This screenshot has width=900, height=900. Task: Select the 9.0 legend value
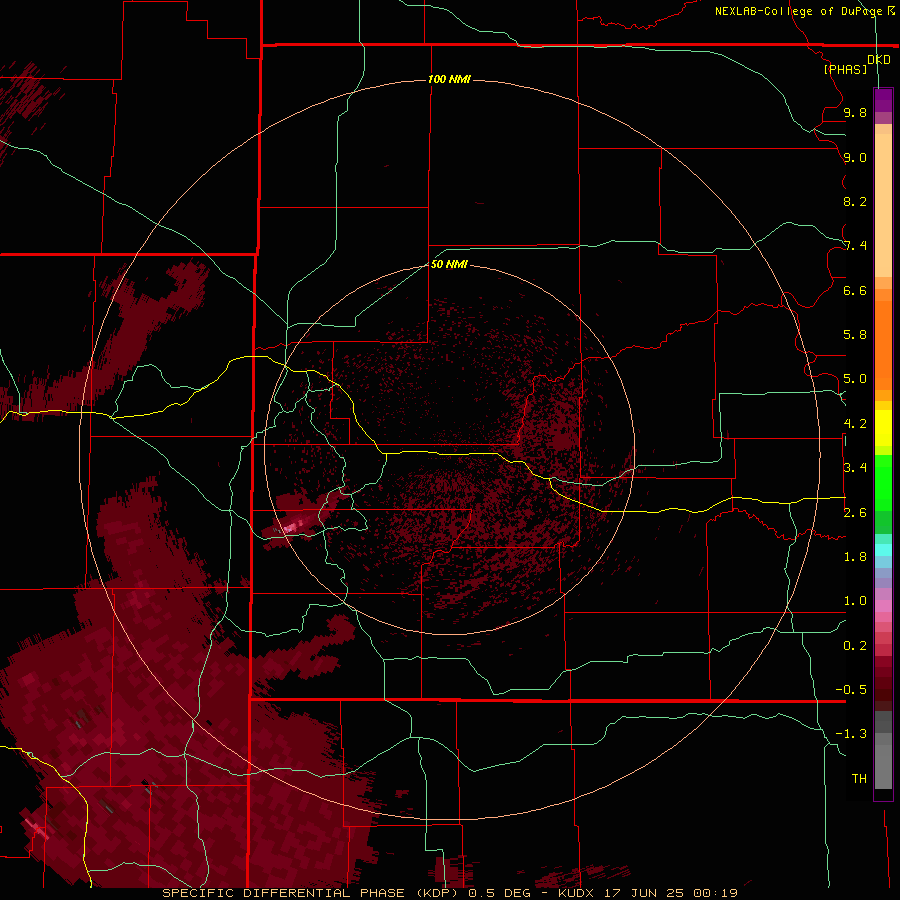(855, 157)
